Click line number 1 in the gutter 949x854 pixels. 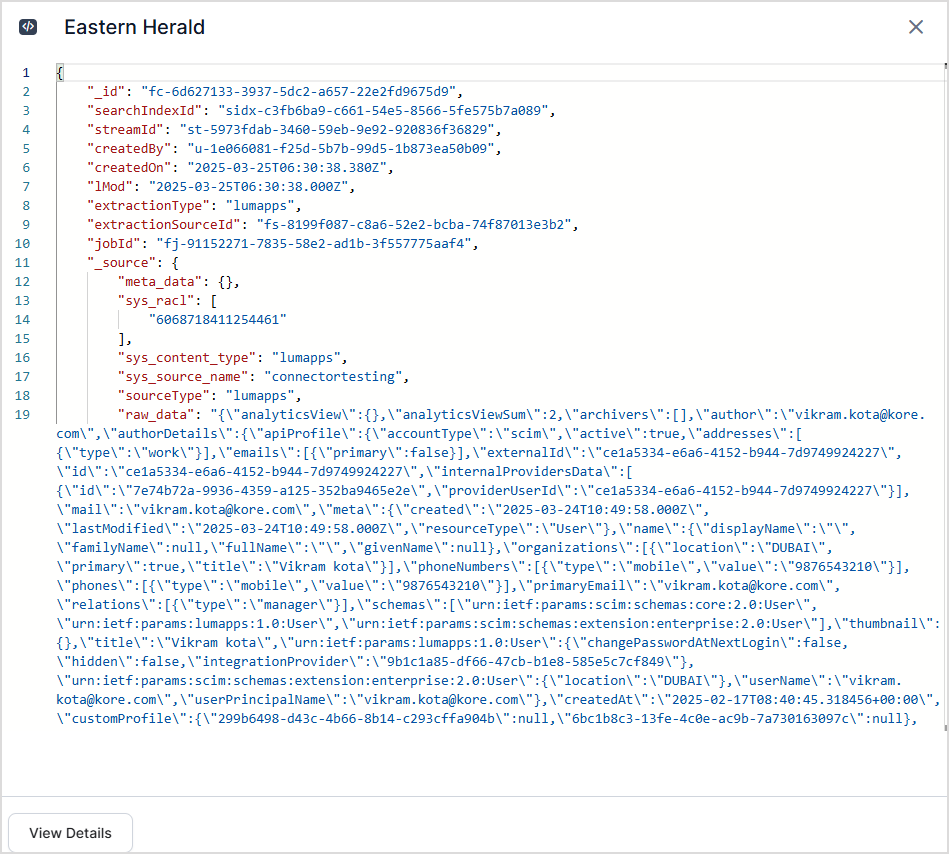click(x=26, y=73)
